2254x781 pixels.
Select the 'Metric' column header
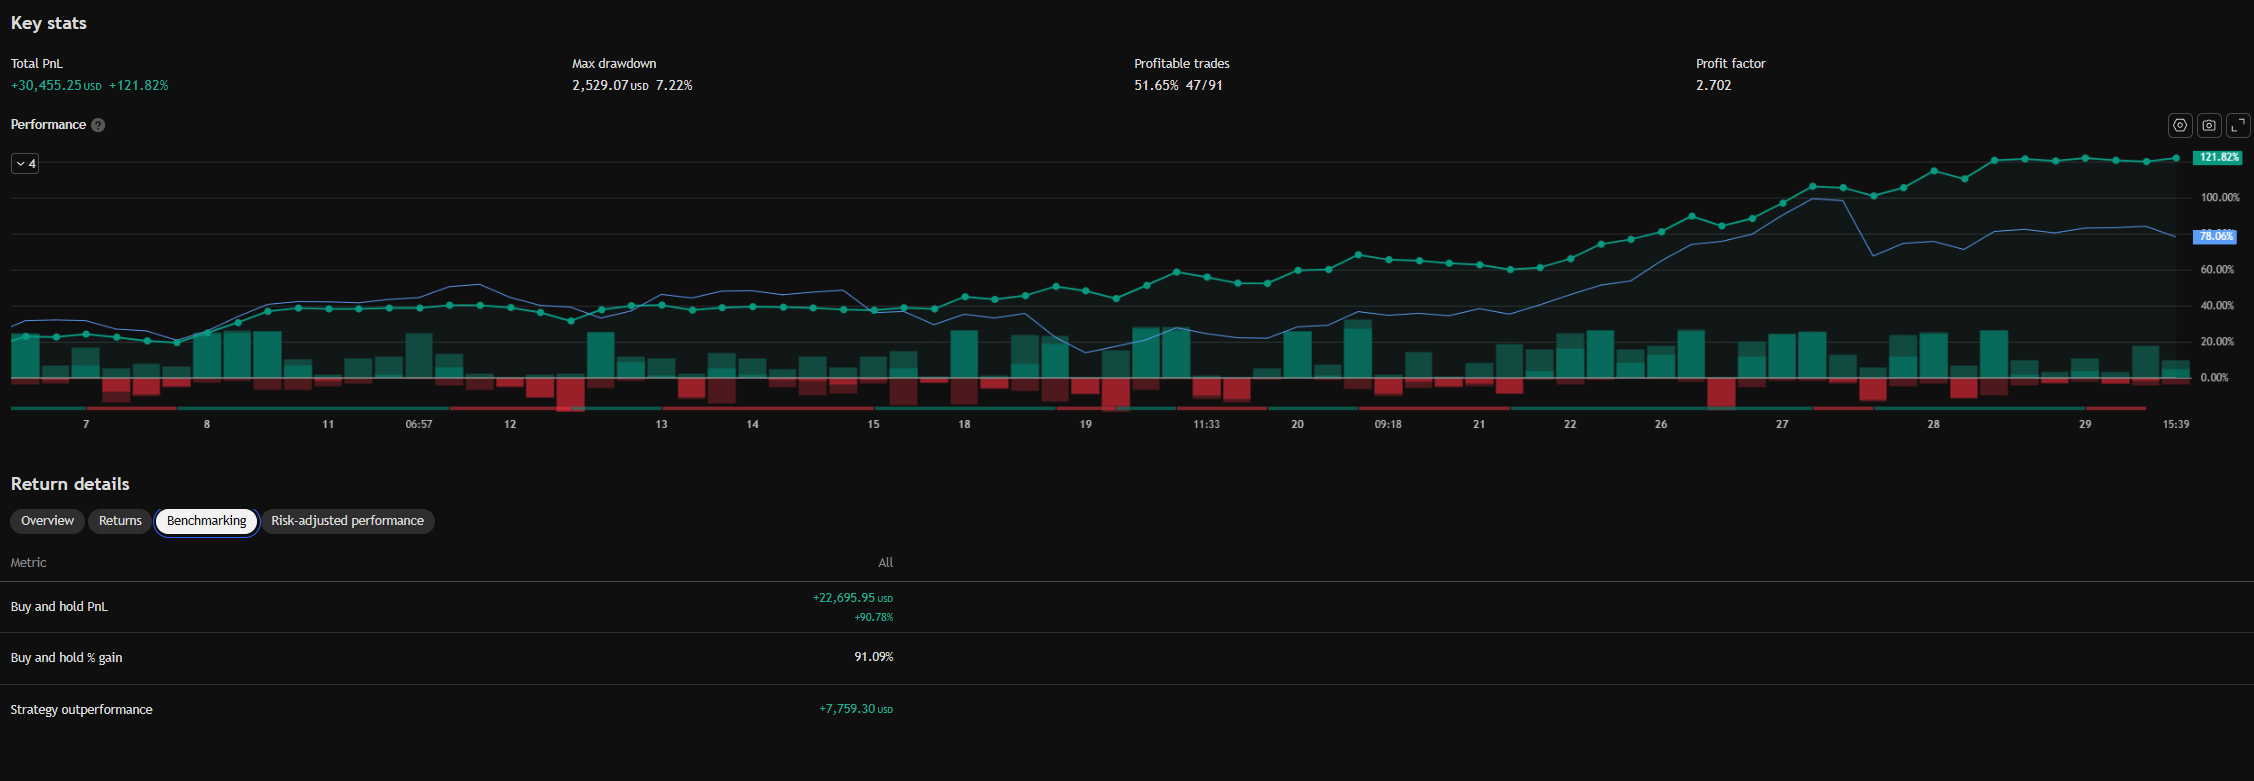click(28, 563)
